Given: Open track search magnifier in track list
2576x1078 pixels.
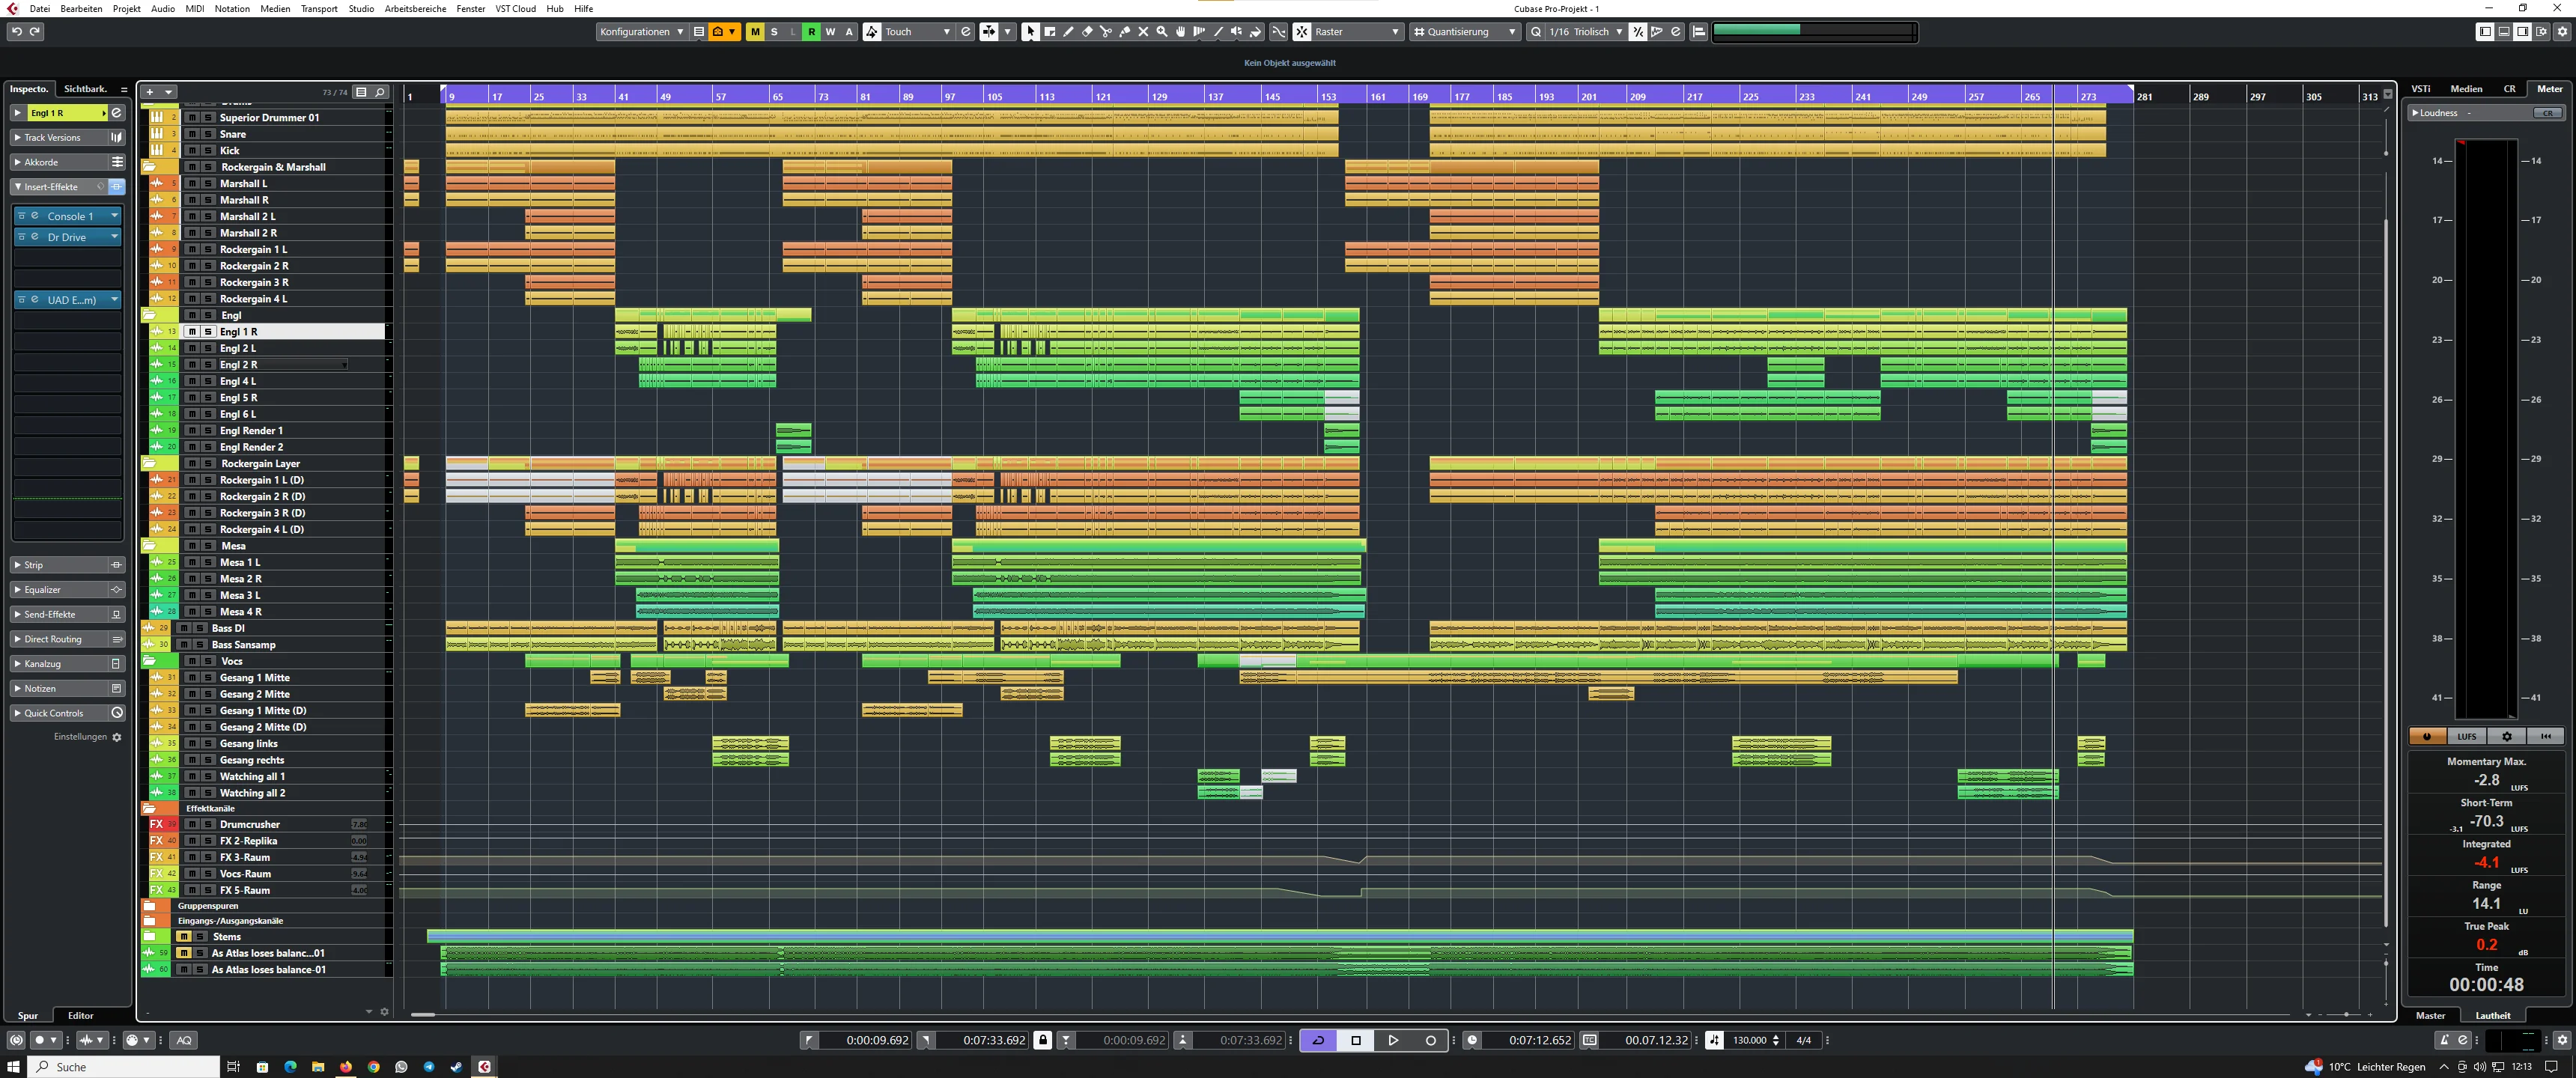Looking at the screenshot, I should pos(380,92).
